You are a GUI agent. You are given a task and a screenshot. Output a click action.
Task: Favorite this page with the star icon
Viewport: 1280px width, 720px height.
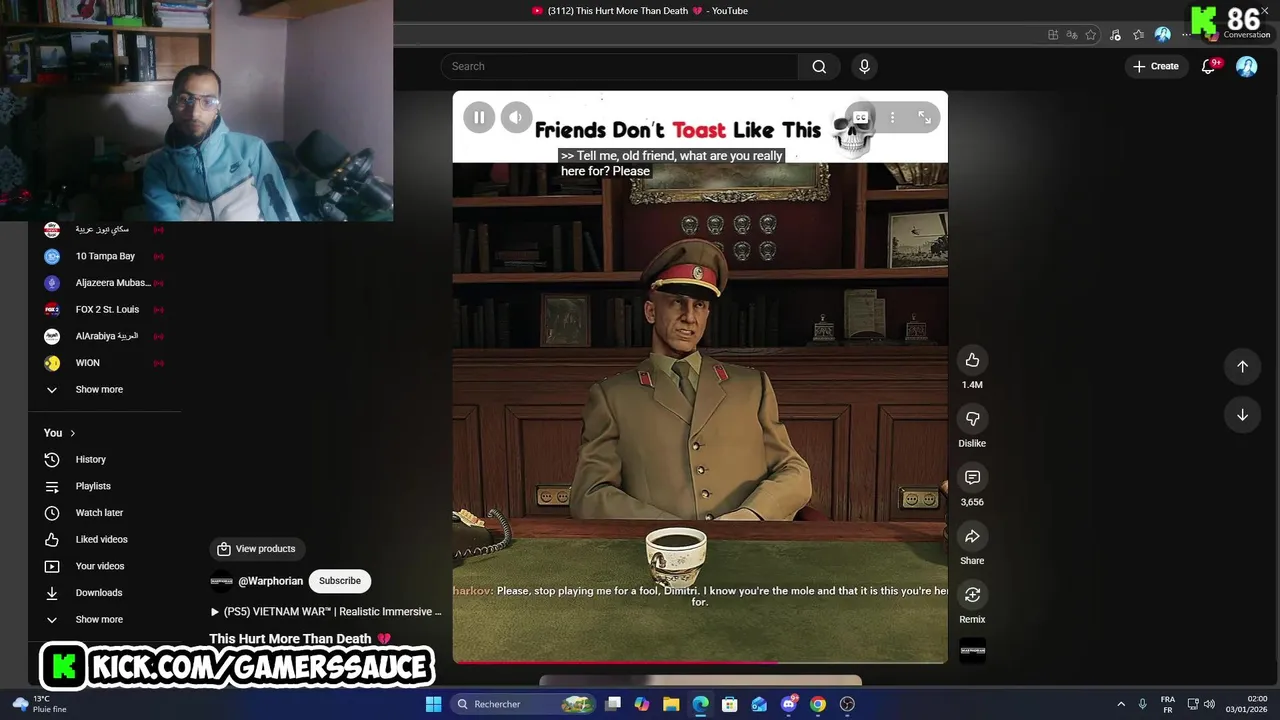pyautogui.click(x=1091, y=35)
